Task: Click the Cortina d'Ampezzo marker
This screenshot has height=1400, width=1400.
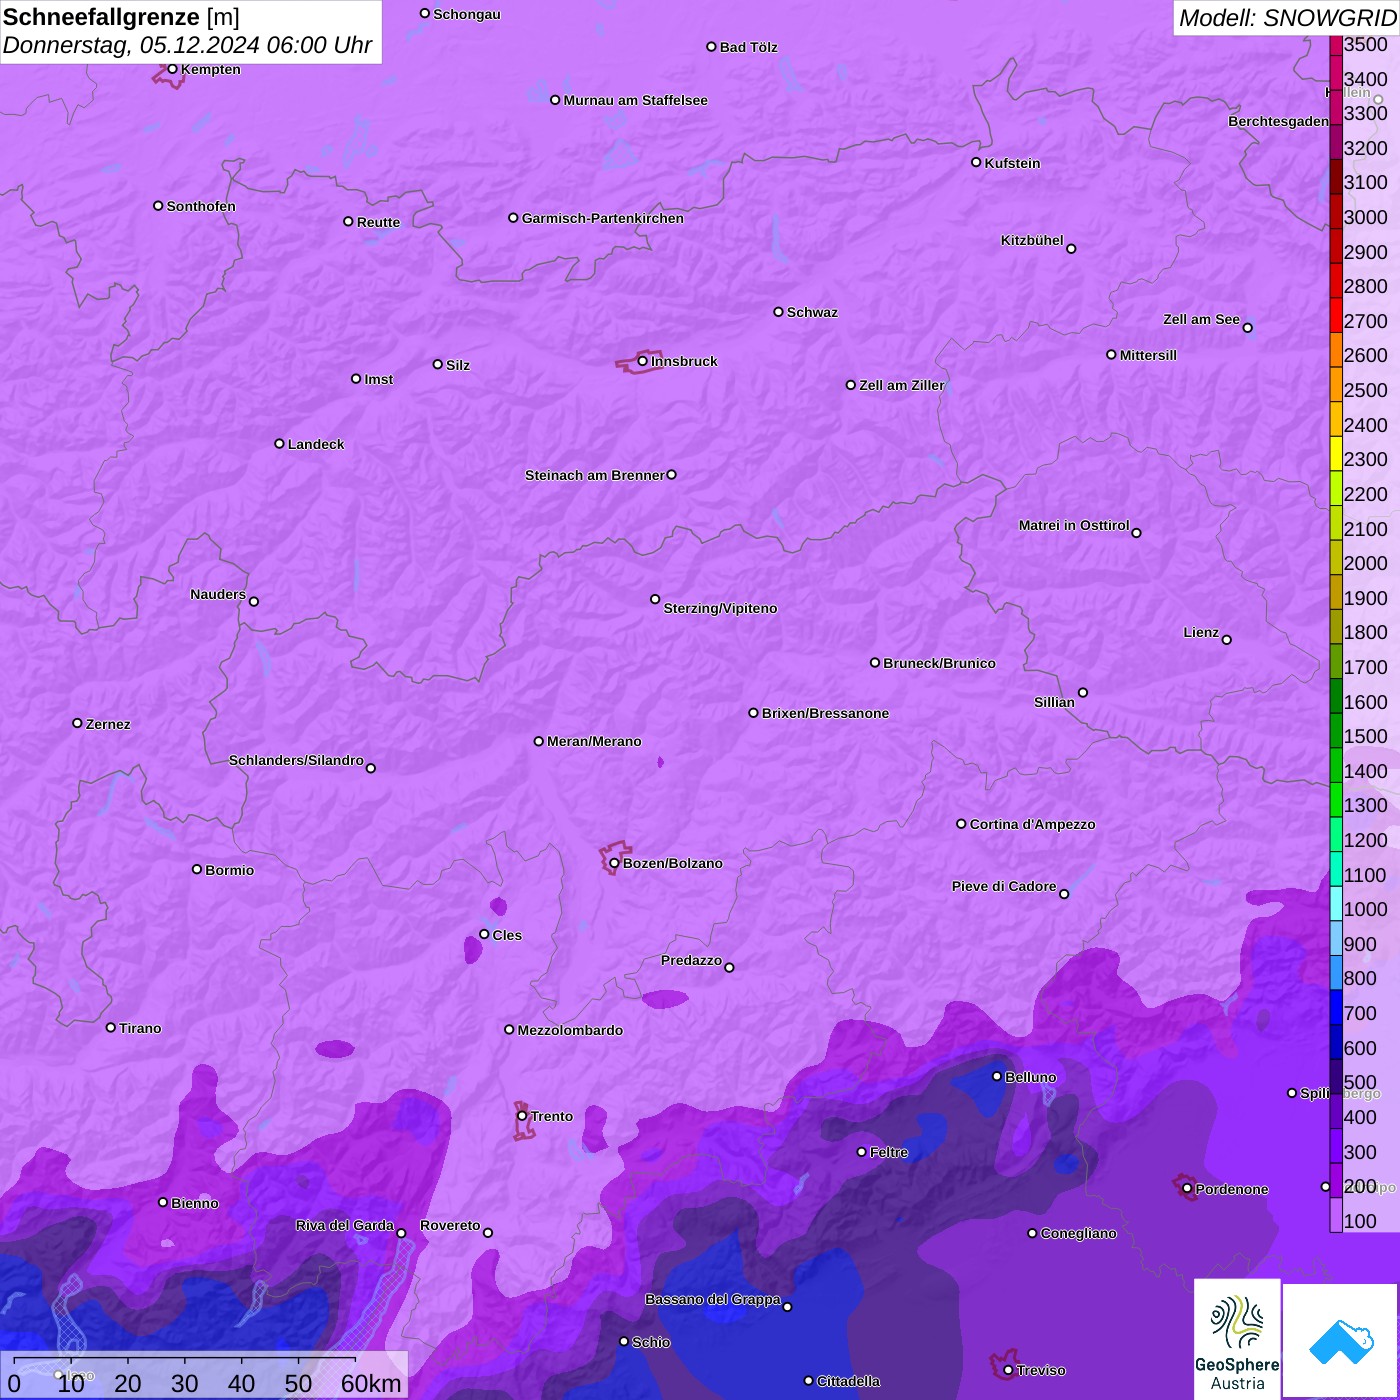Action: click(961, 824)
